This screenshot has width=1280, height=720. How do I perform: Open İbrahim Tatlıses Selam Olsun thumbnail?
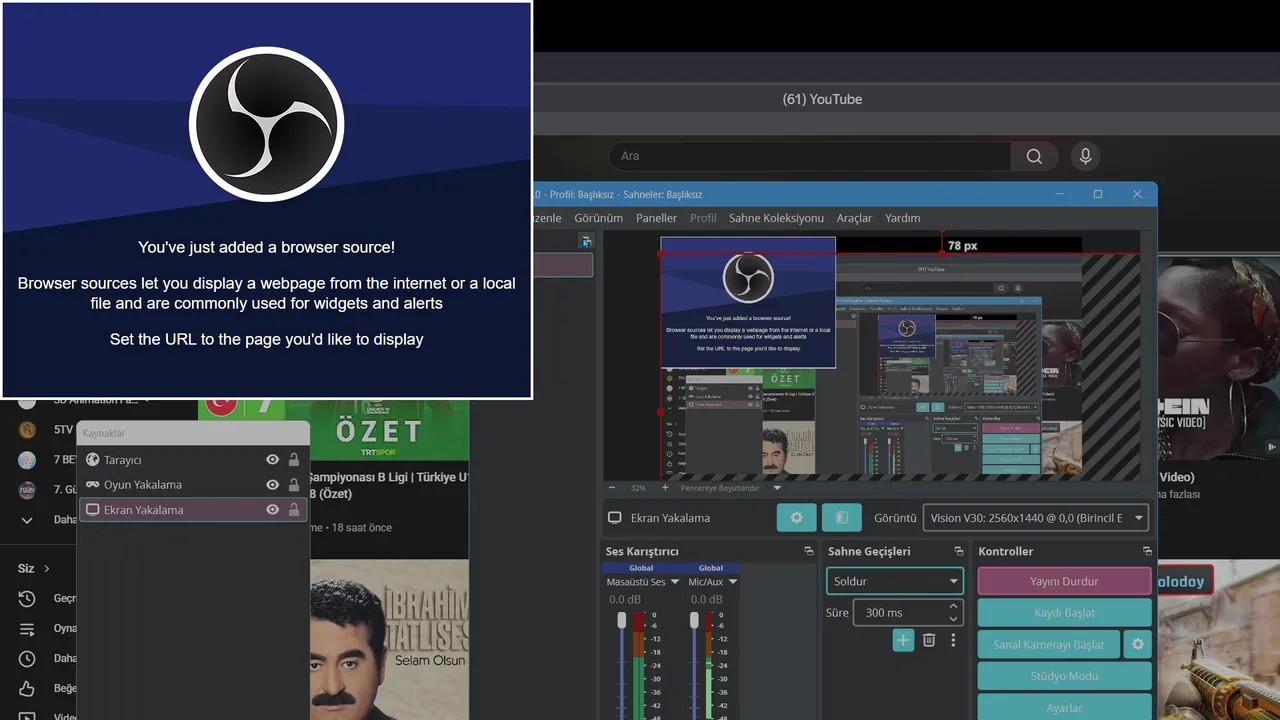(x=390, y=639)
